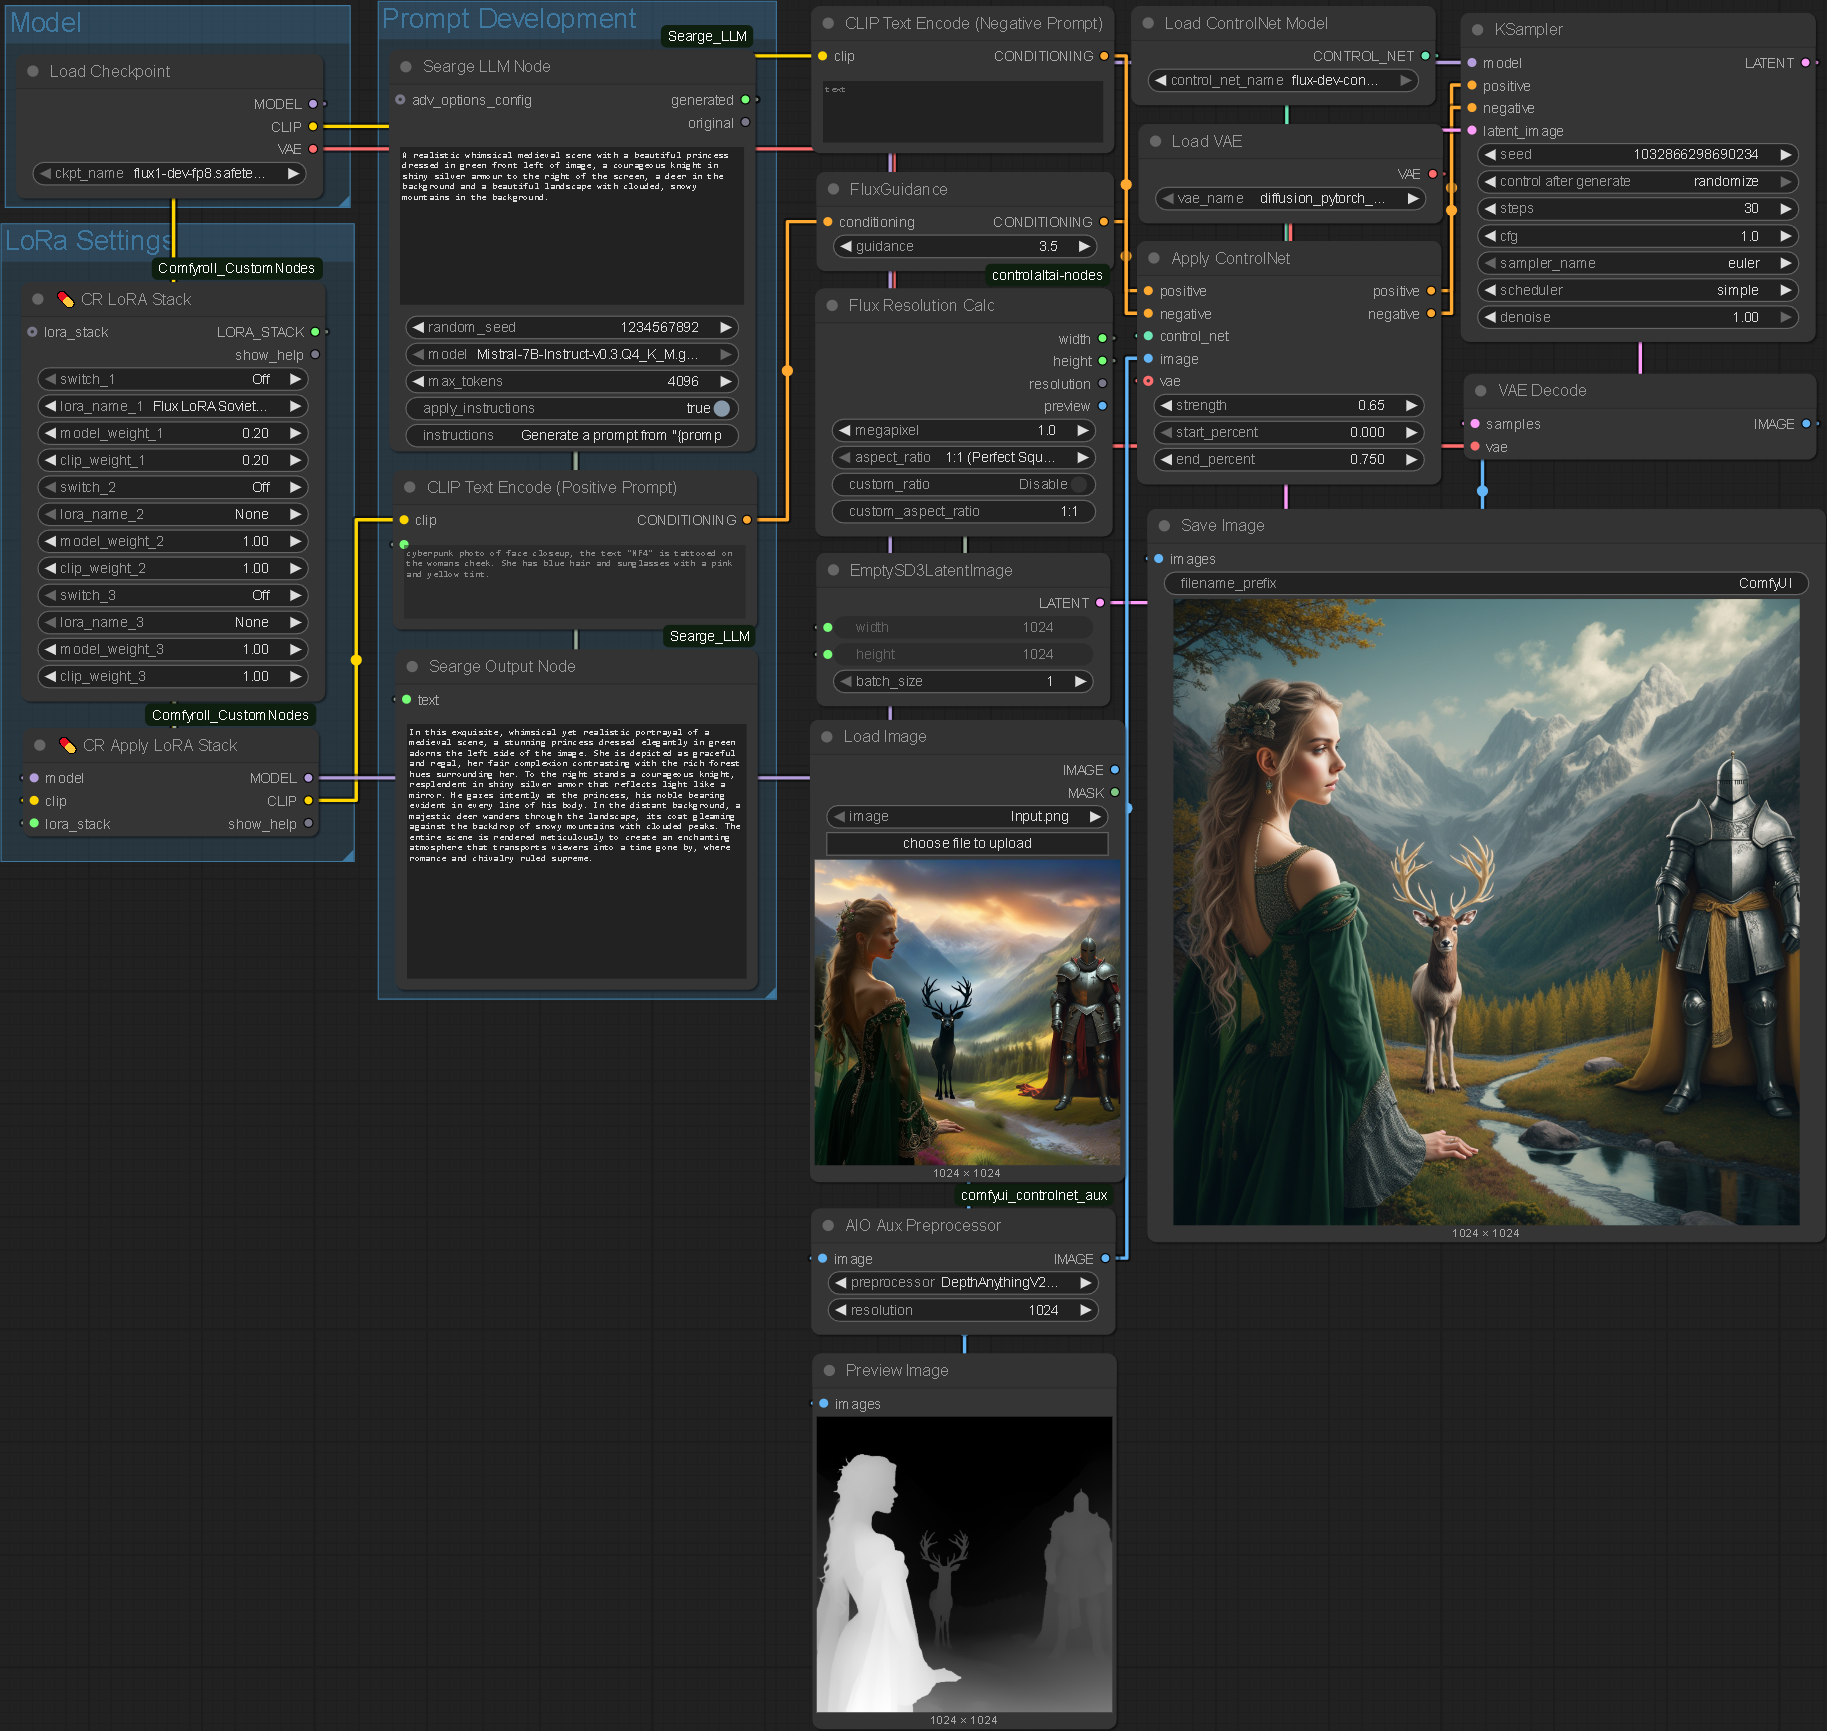Click the Load Image MASK output socket

coord(1115,793)
